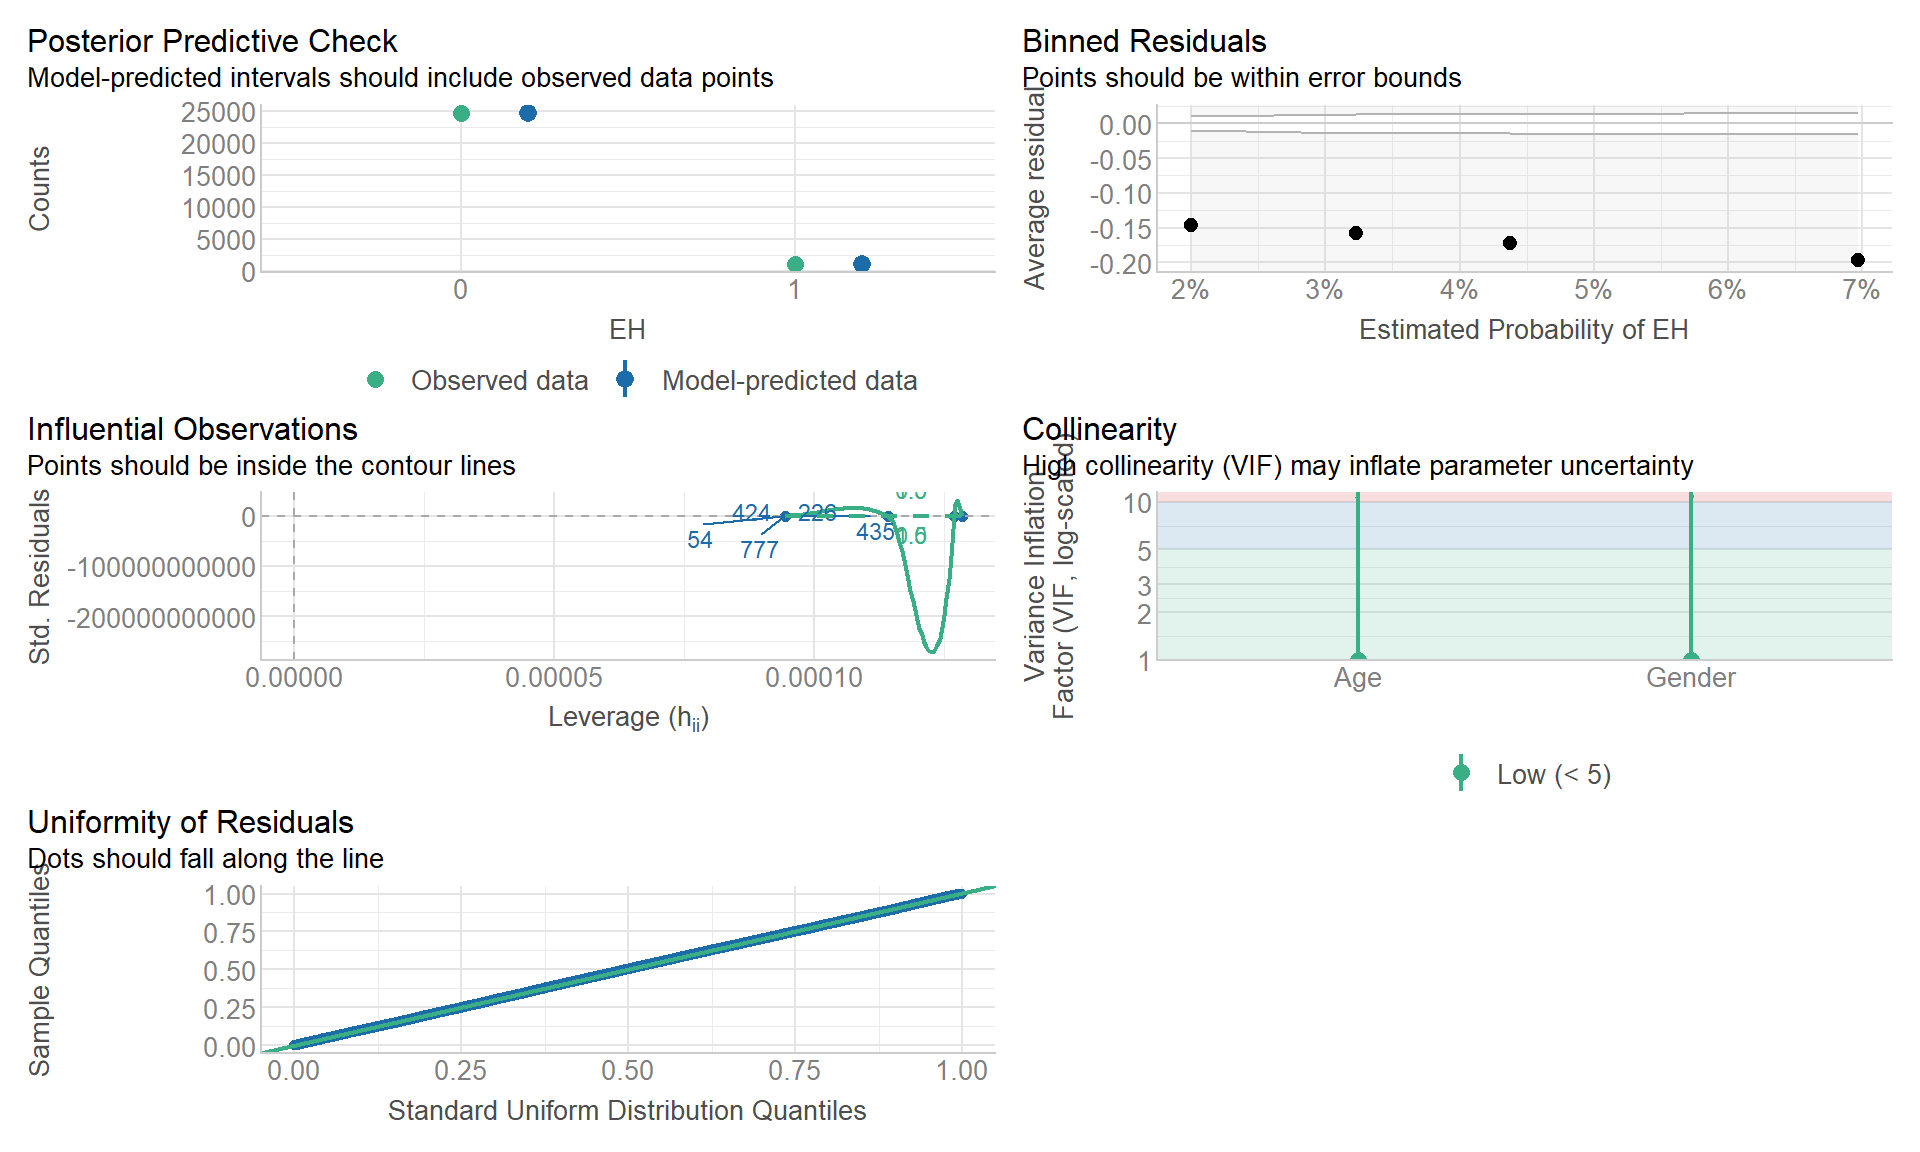Click the binned residual point near 2%
Screen dimensions: 1920x1152
1190,225
